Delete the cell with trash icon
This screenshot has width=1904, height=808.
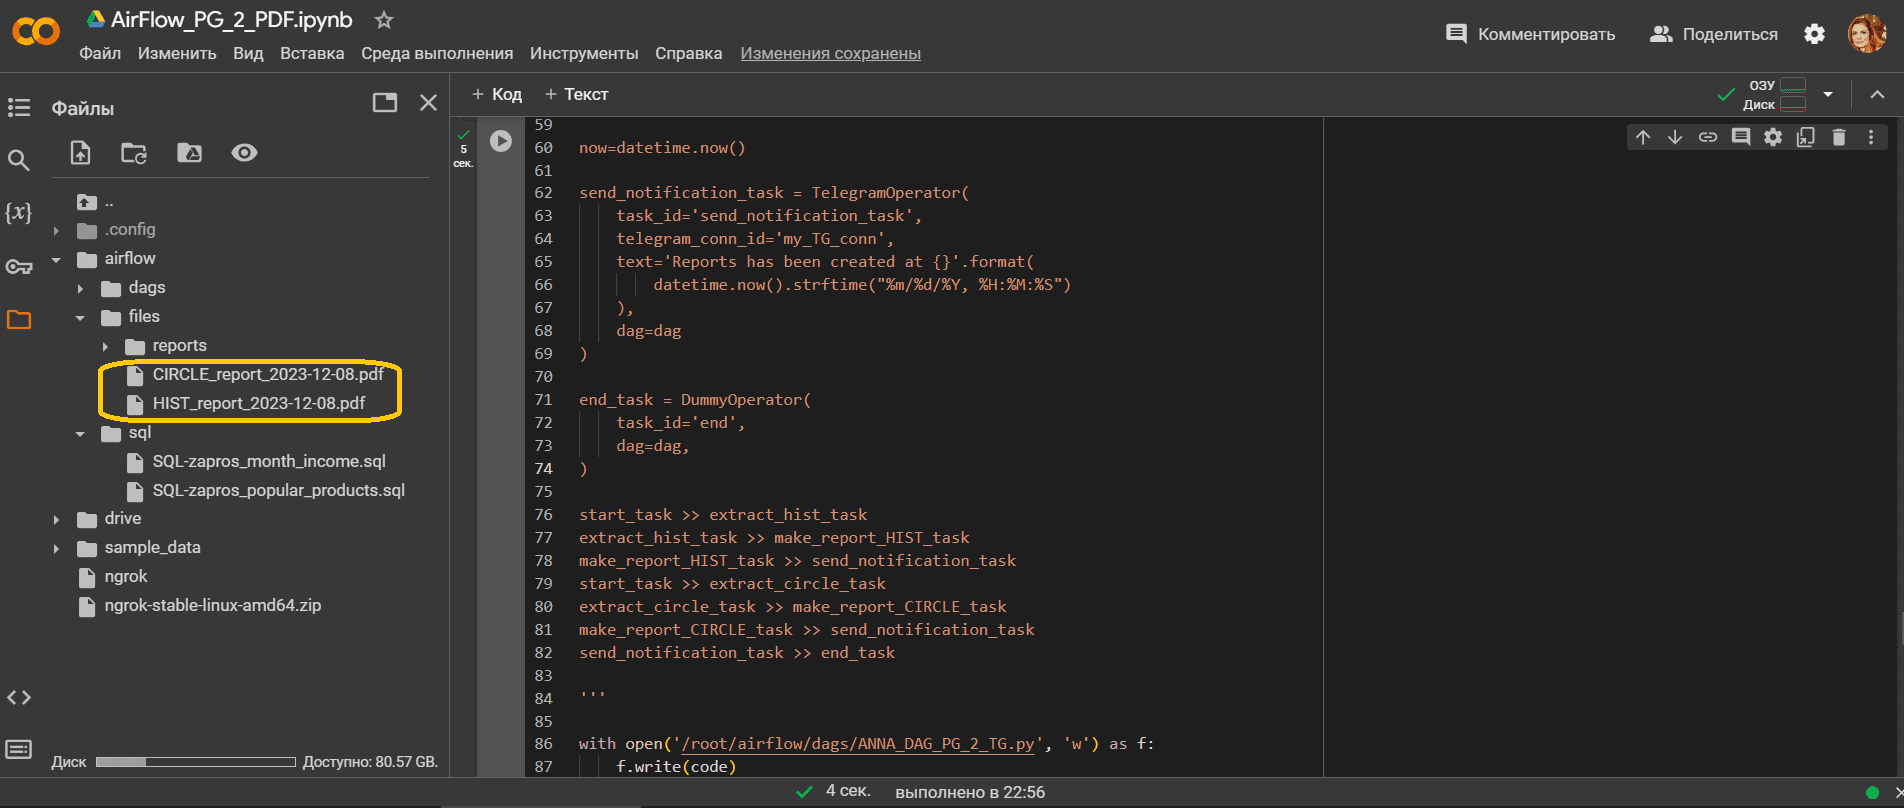point(1838,137)
